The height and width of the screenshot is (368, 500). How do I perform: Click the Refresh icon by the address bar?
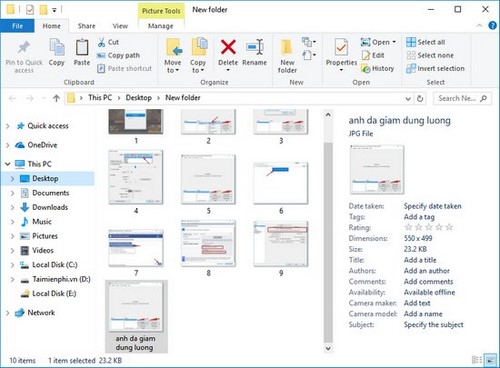420,98
